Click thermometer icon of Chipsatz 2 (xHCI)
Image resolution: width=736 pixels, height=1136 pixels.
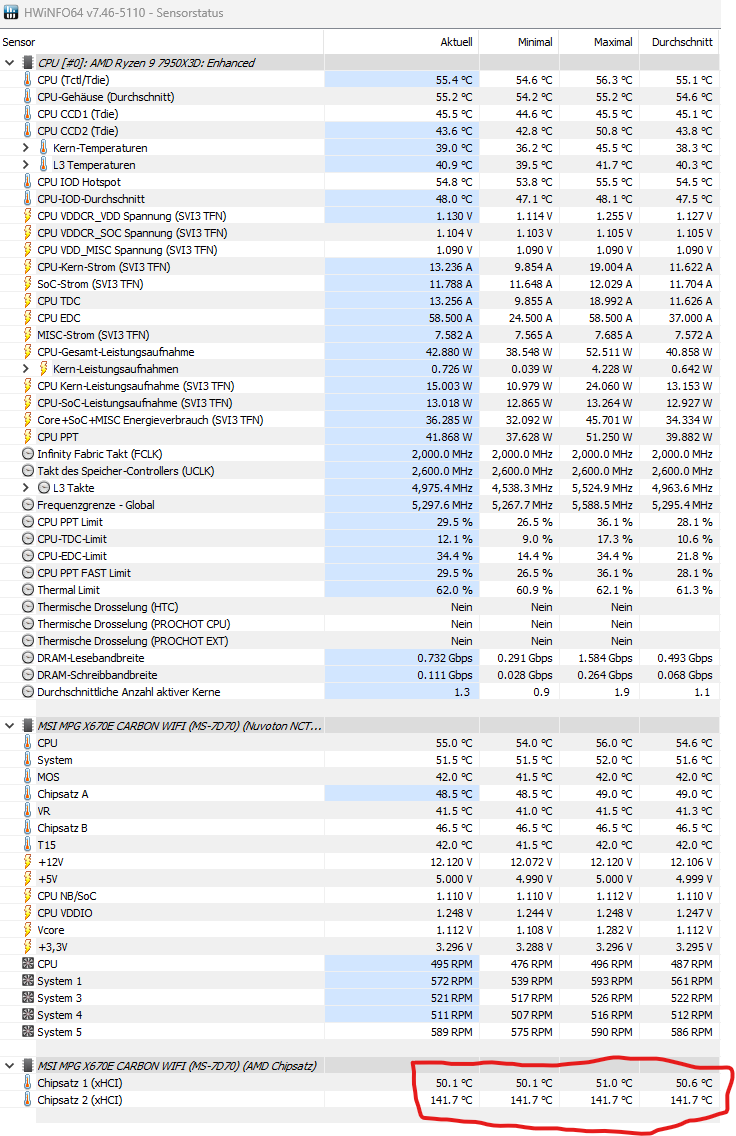coord(28,1100)
